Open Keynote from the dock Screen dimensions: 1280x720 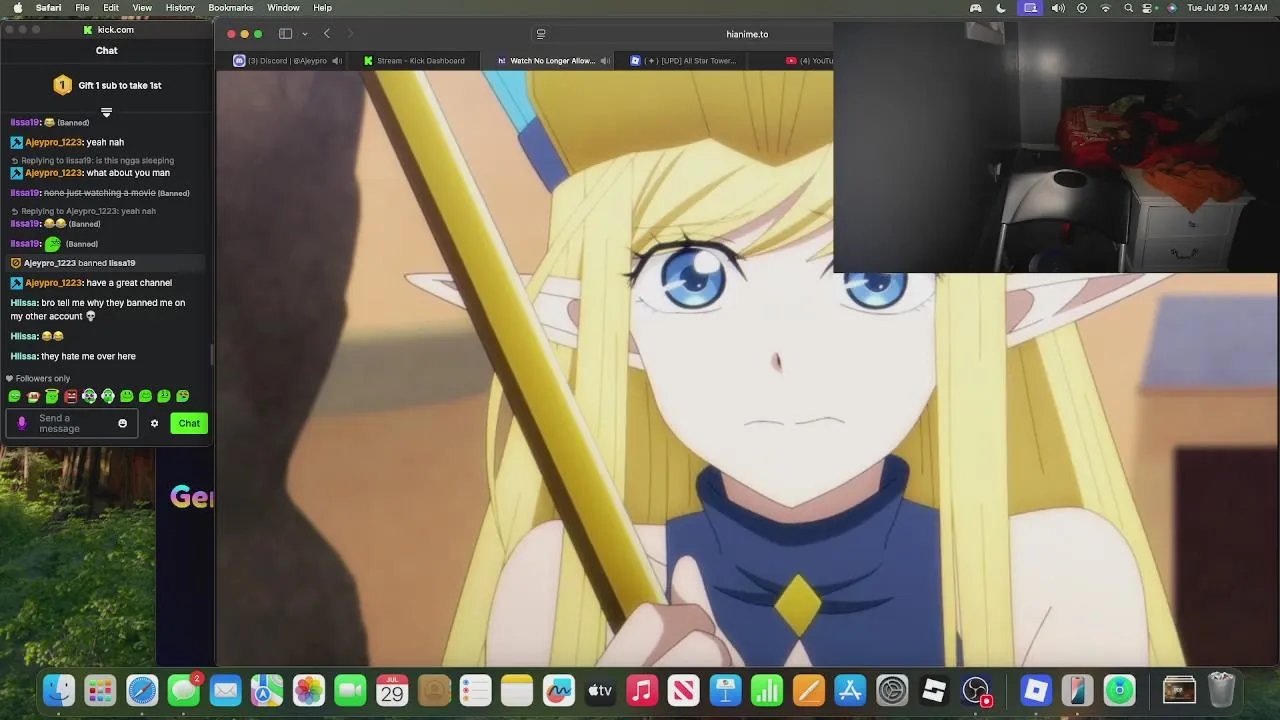(x=725, y=690)
